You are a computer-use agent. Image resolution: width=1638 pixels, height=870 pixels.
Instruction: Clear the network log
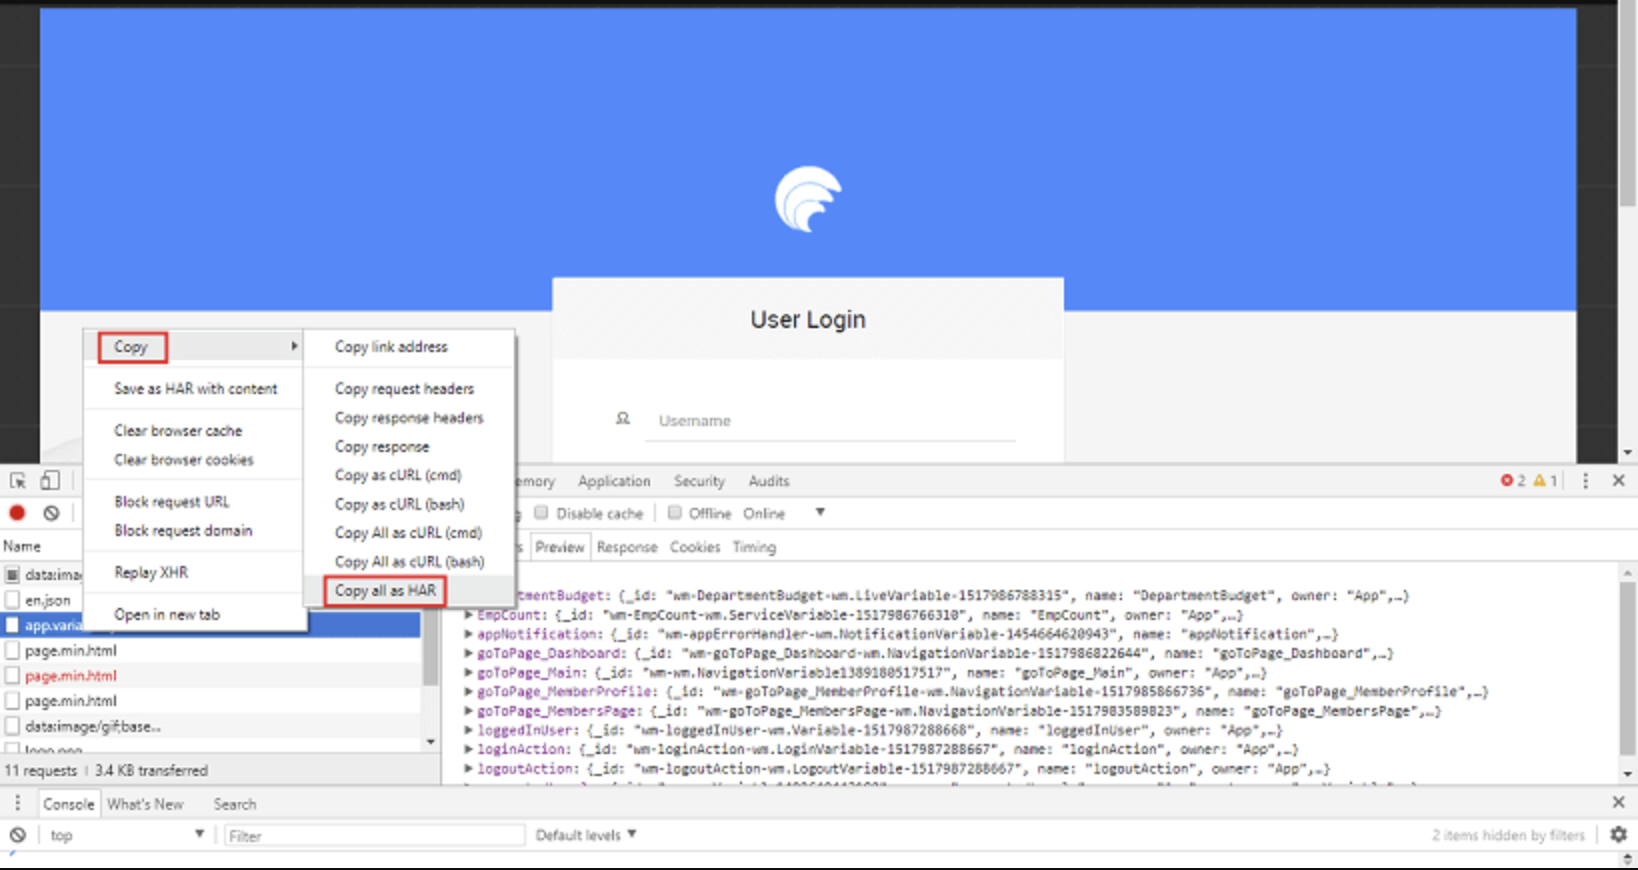(51, 513)
